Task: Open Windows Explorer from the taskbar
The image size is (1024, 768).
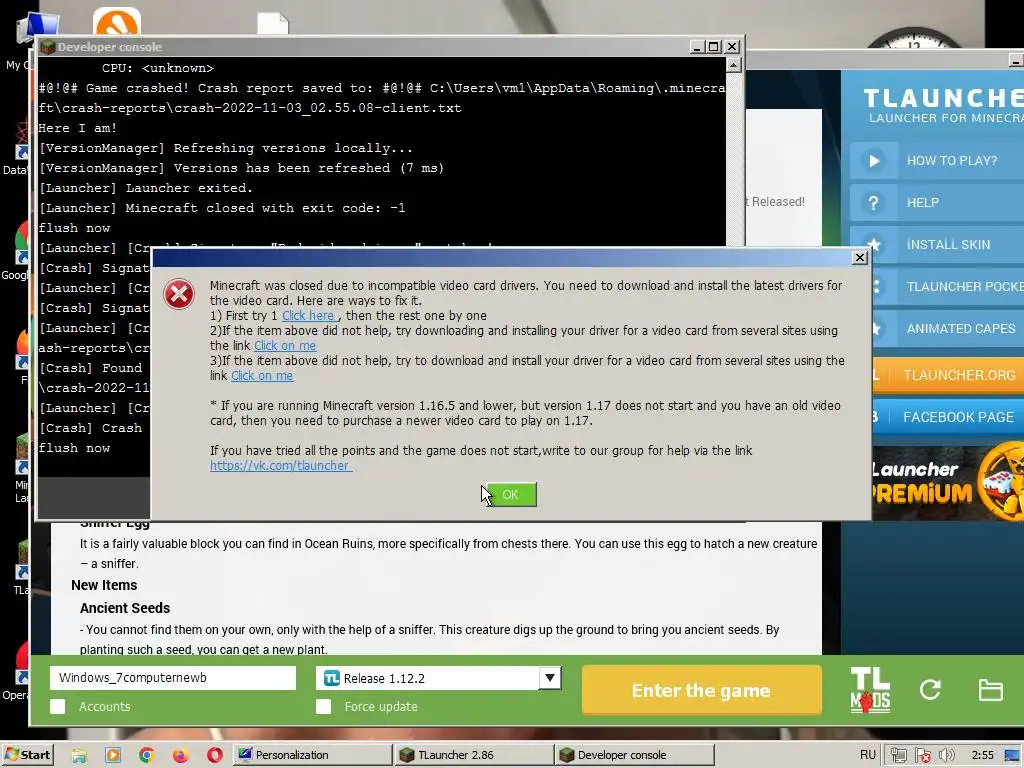Action: coord(79,756)
